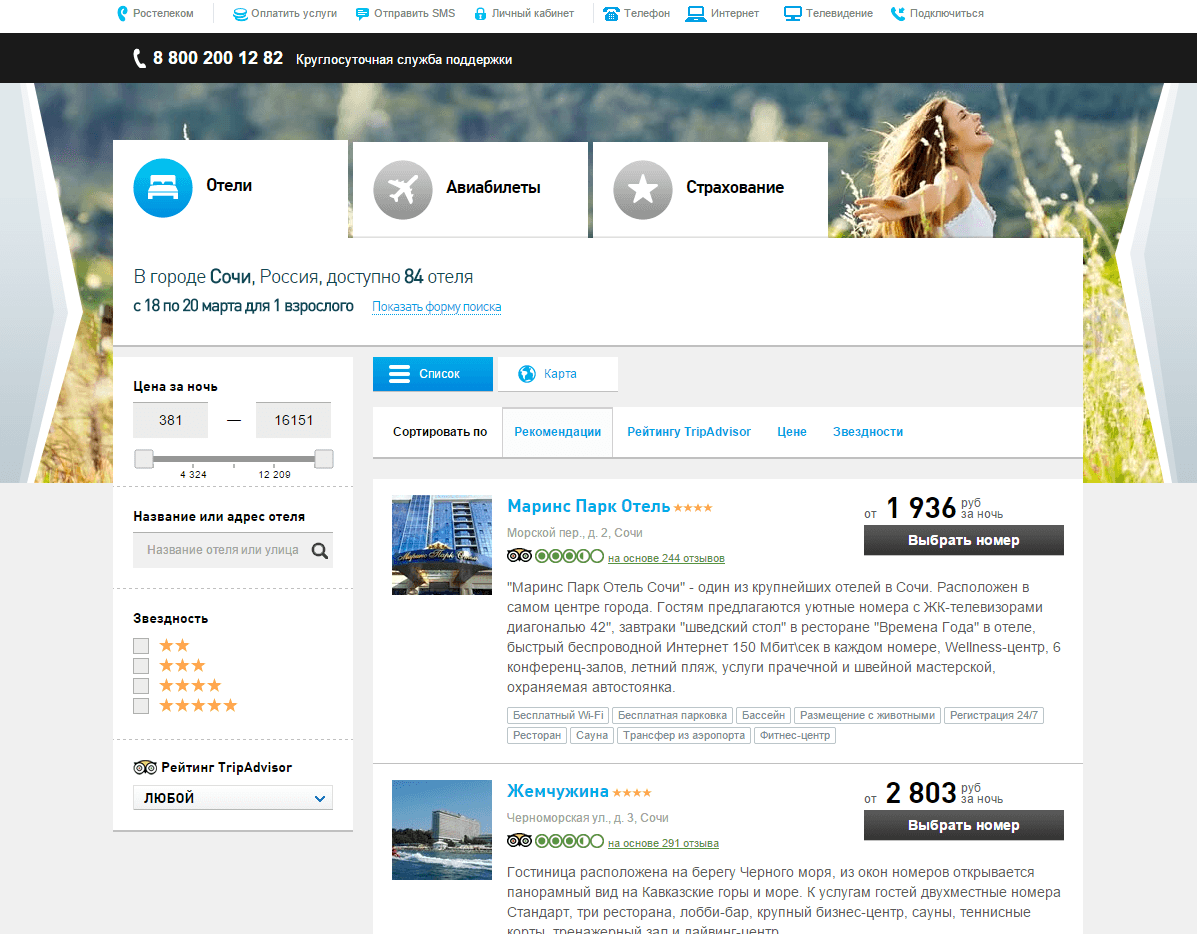This screenshot has width=1197, height=934.
Task: Click the Подключиться phone icon
Action: [898, 14]
